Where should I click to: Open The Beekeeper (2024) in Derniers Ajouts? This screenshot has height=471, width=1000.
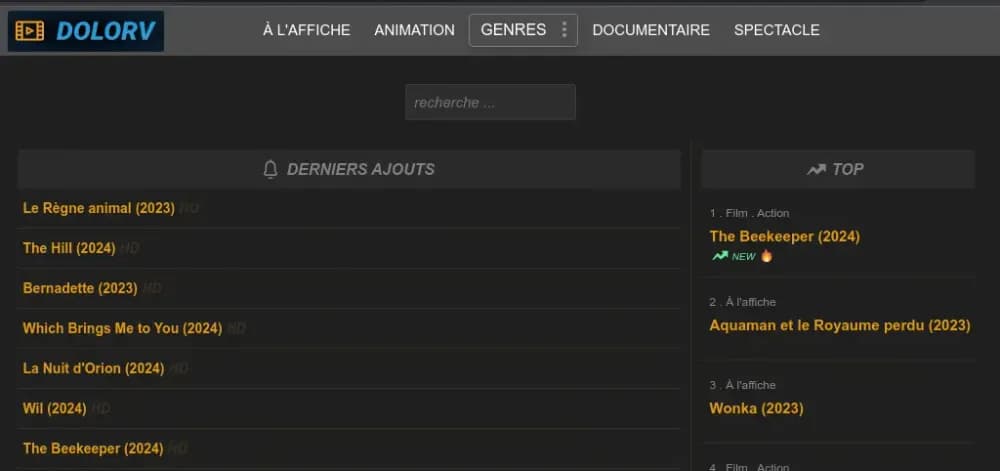pos(93,449)
